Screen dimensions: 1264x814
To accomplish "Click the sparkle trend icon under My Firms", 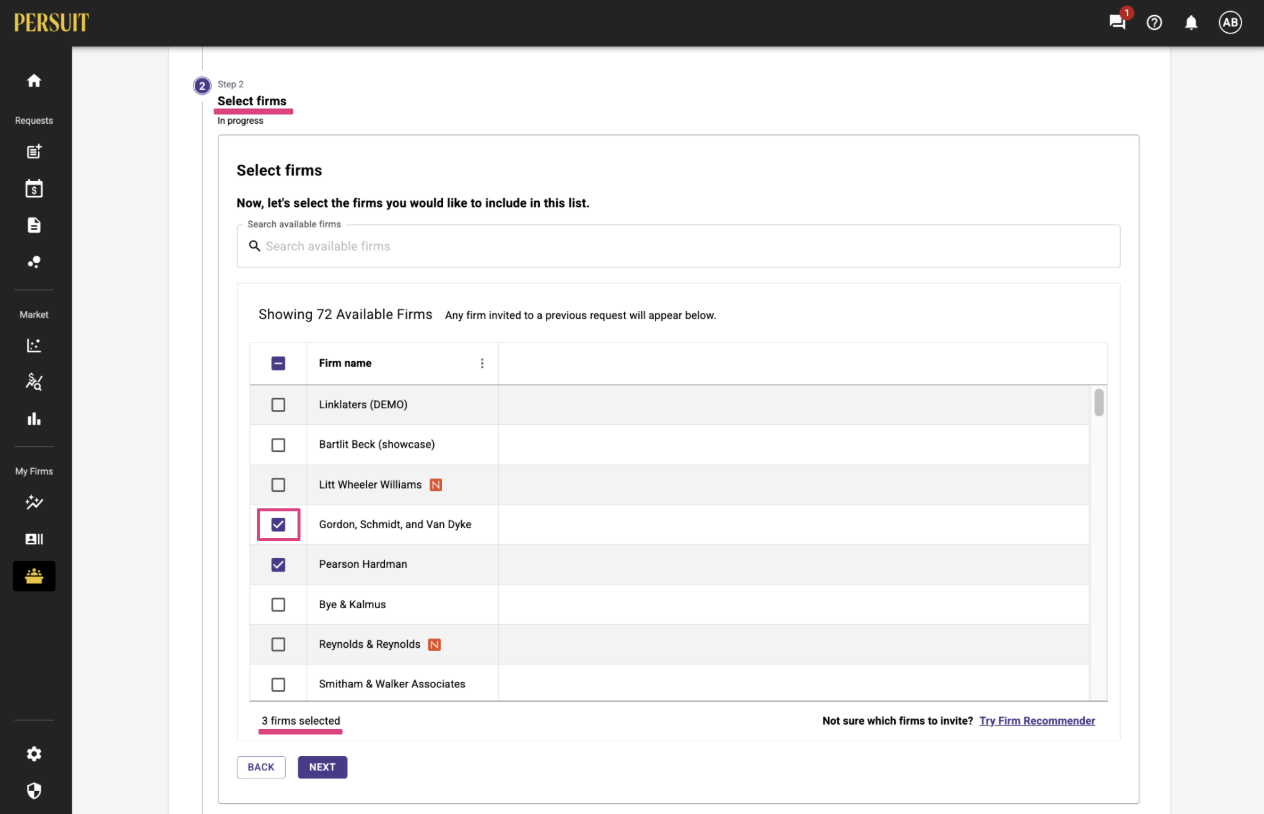I will [x=34, y=502].
